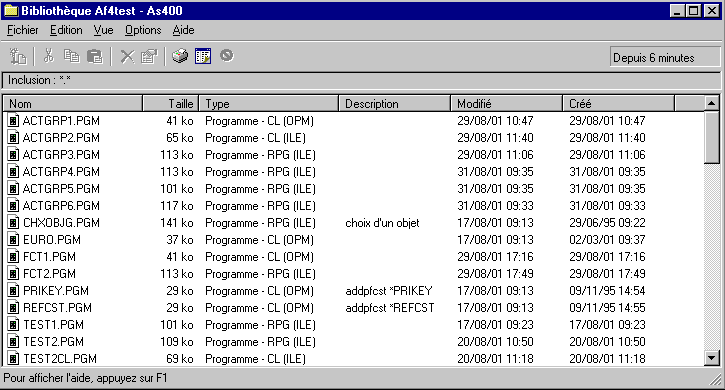The height and width of the screenshot is (390, 725).
Task: Click size '117 ko' of ACTGRP6.PGM
Action: (177, 206)
